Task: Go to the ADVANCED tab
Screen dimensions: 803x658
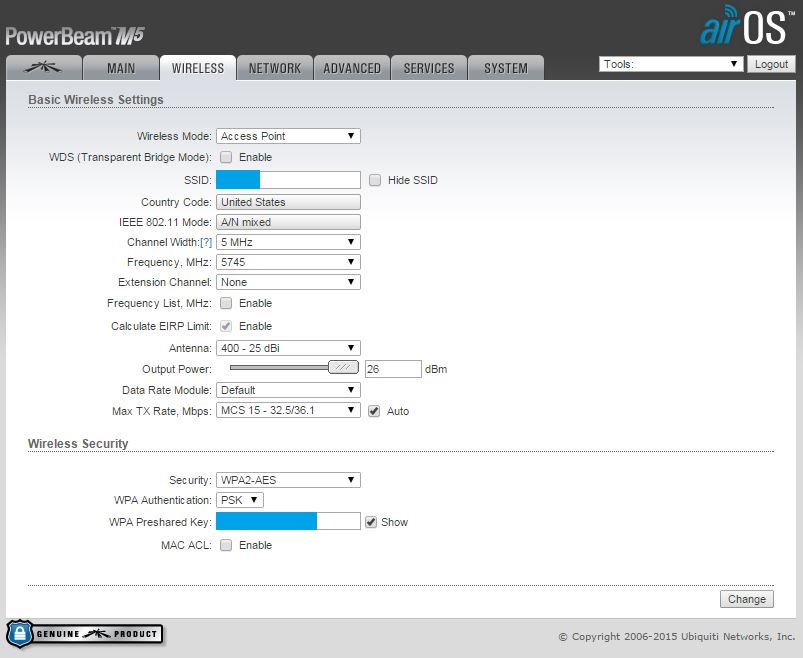Action: (x=352, y=68)
